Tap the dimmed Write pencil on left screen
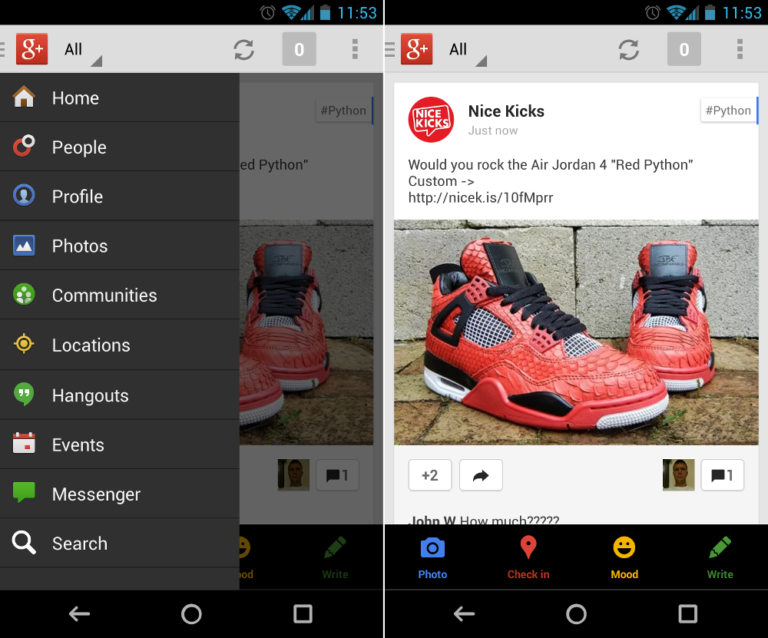Screen dimensions: 768x638 tap(335, 557)
